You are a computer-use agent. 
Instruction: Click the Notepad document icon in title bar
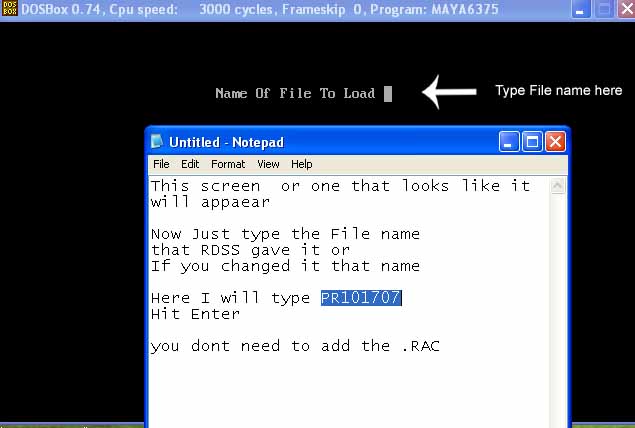pyautogui.click(x=157, y=142)
